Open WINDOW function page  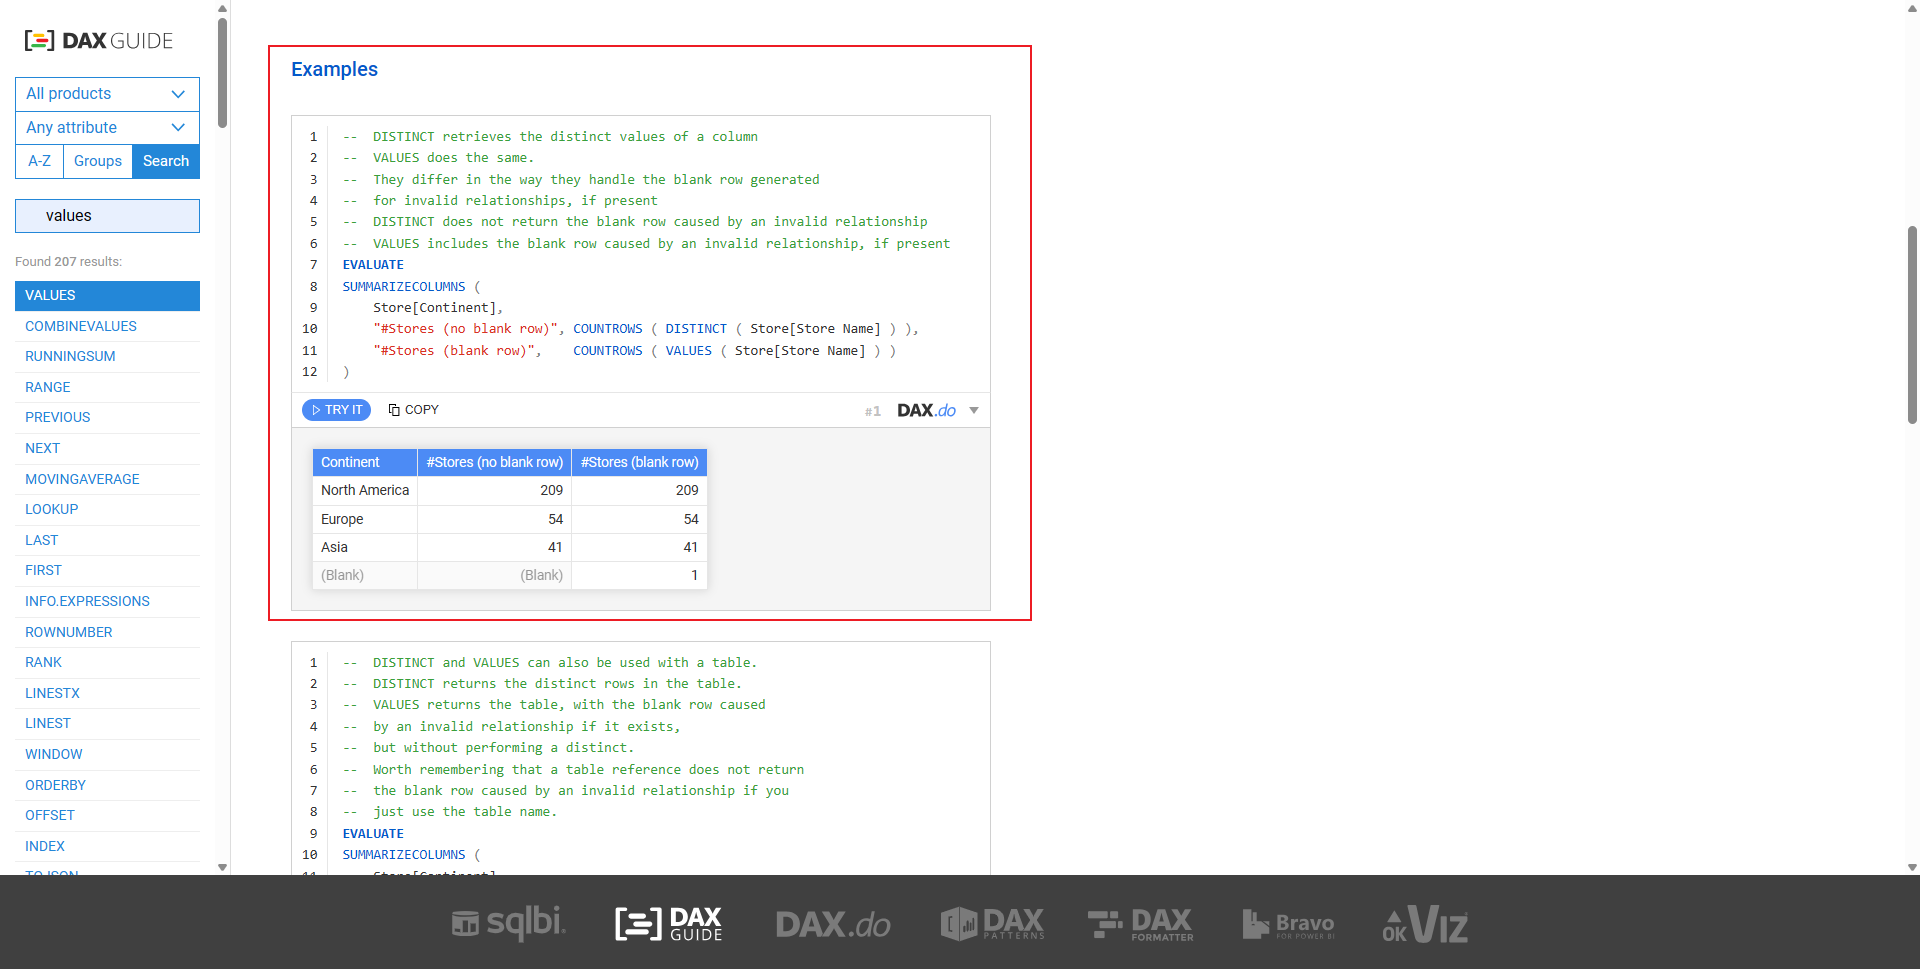click(x=54, y=755)
